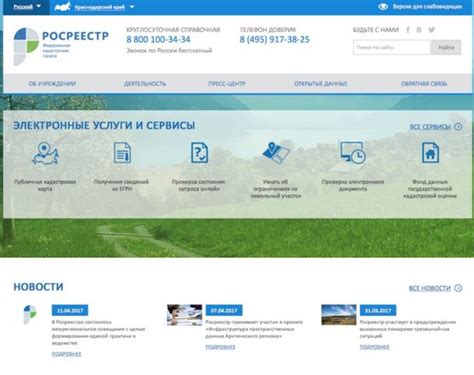
Task: Open the land plot restrictions icon
Action: click(276, 153)
